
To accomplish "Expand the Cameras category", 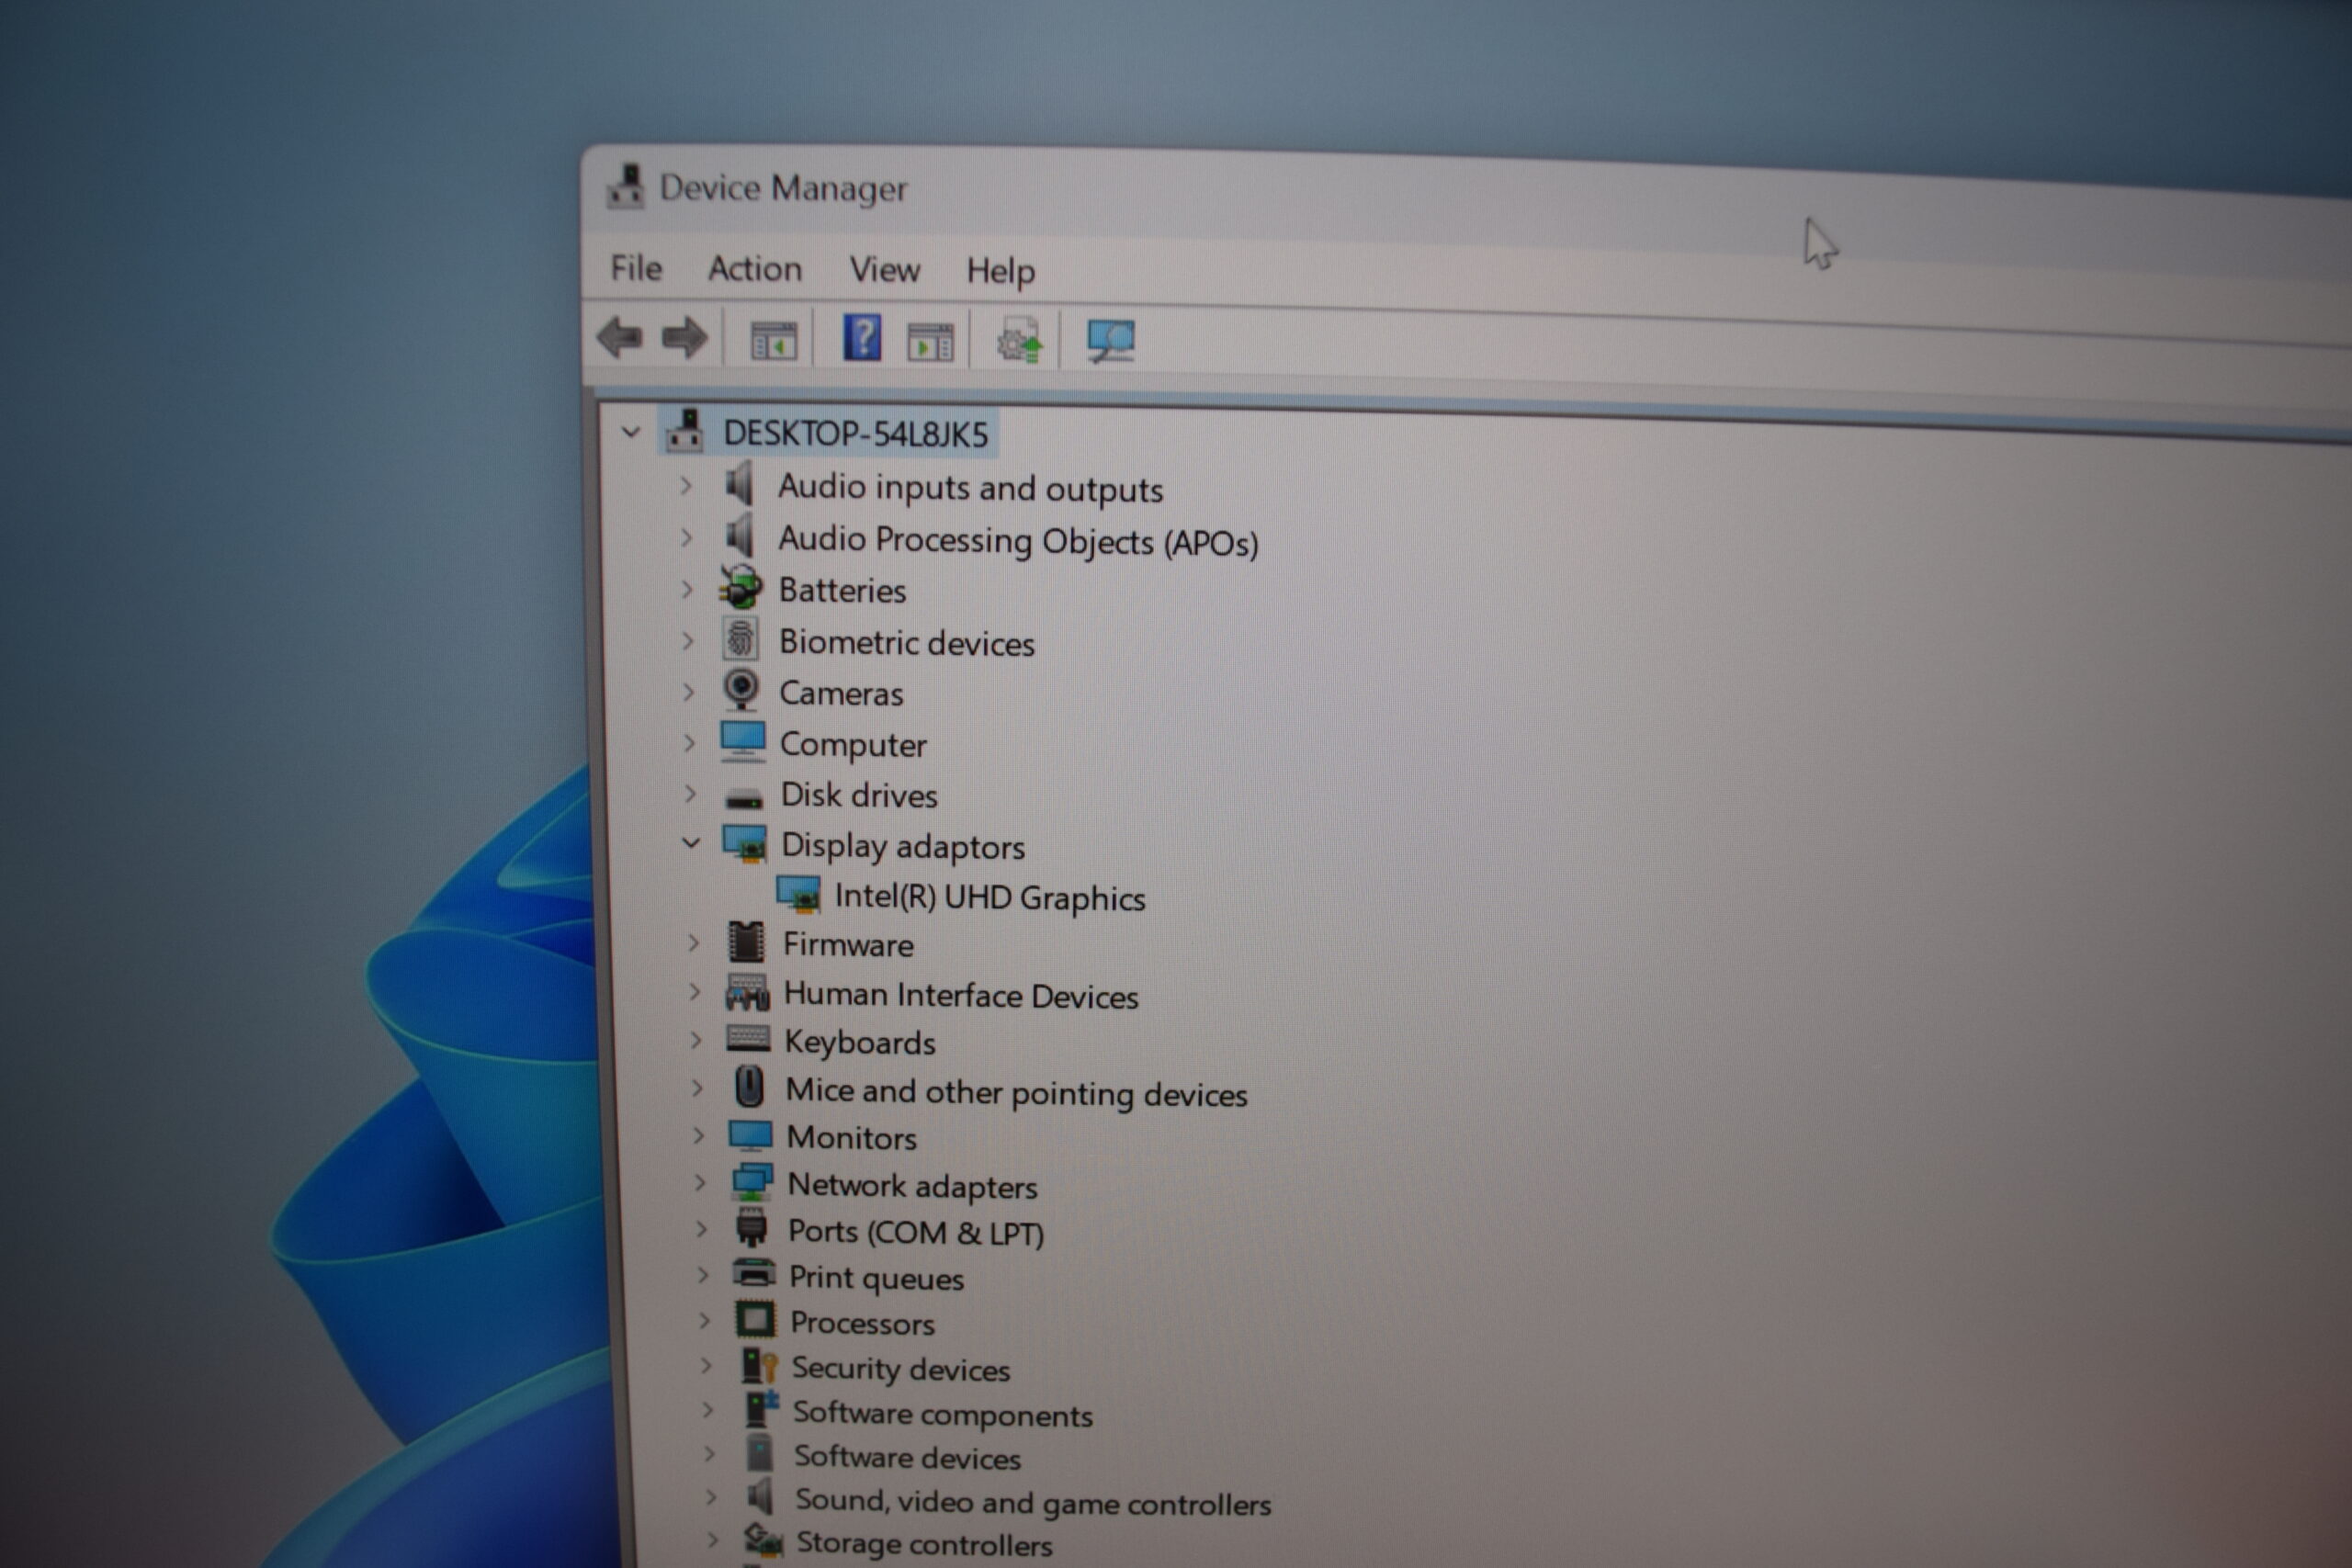I will point(689,692).
